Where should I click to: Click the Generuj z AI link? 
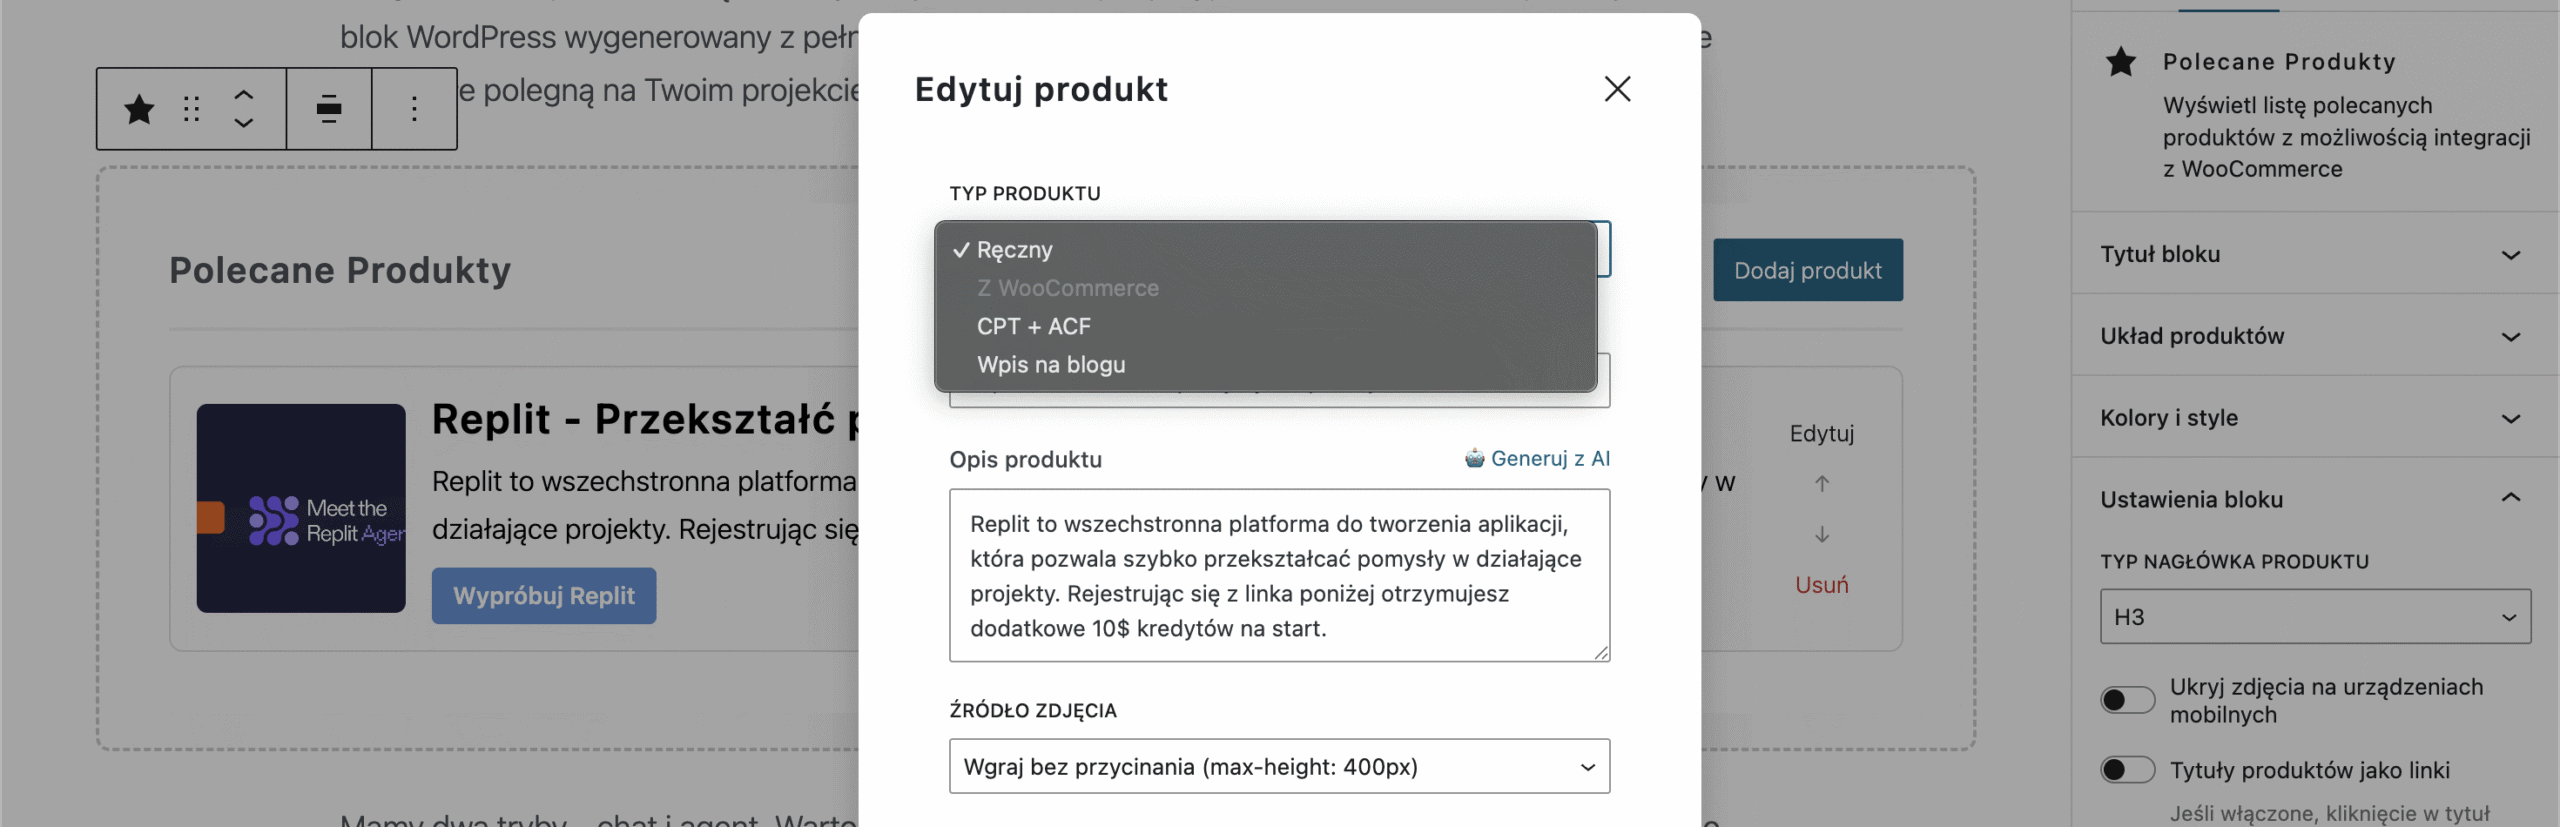pyautogui.click(x=1549, y=458)
